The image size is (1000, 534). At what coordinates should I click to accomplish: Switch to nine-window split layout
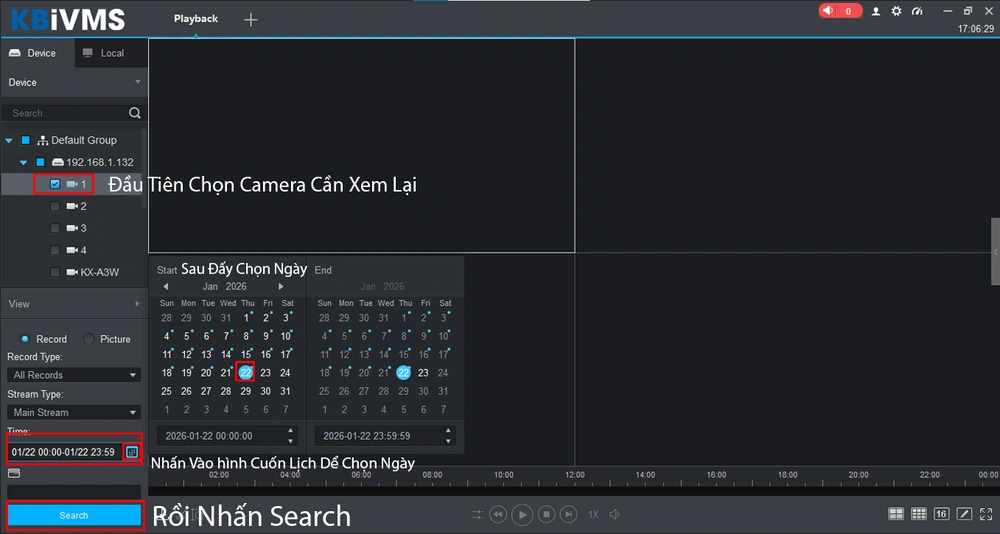[x=919, y=514]
